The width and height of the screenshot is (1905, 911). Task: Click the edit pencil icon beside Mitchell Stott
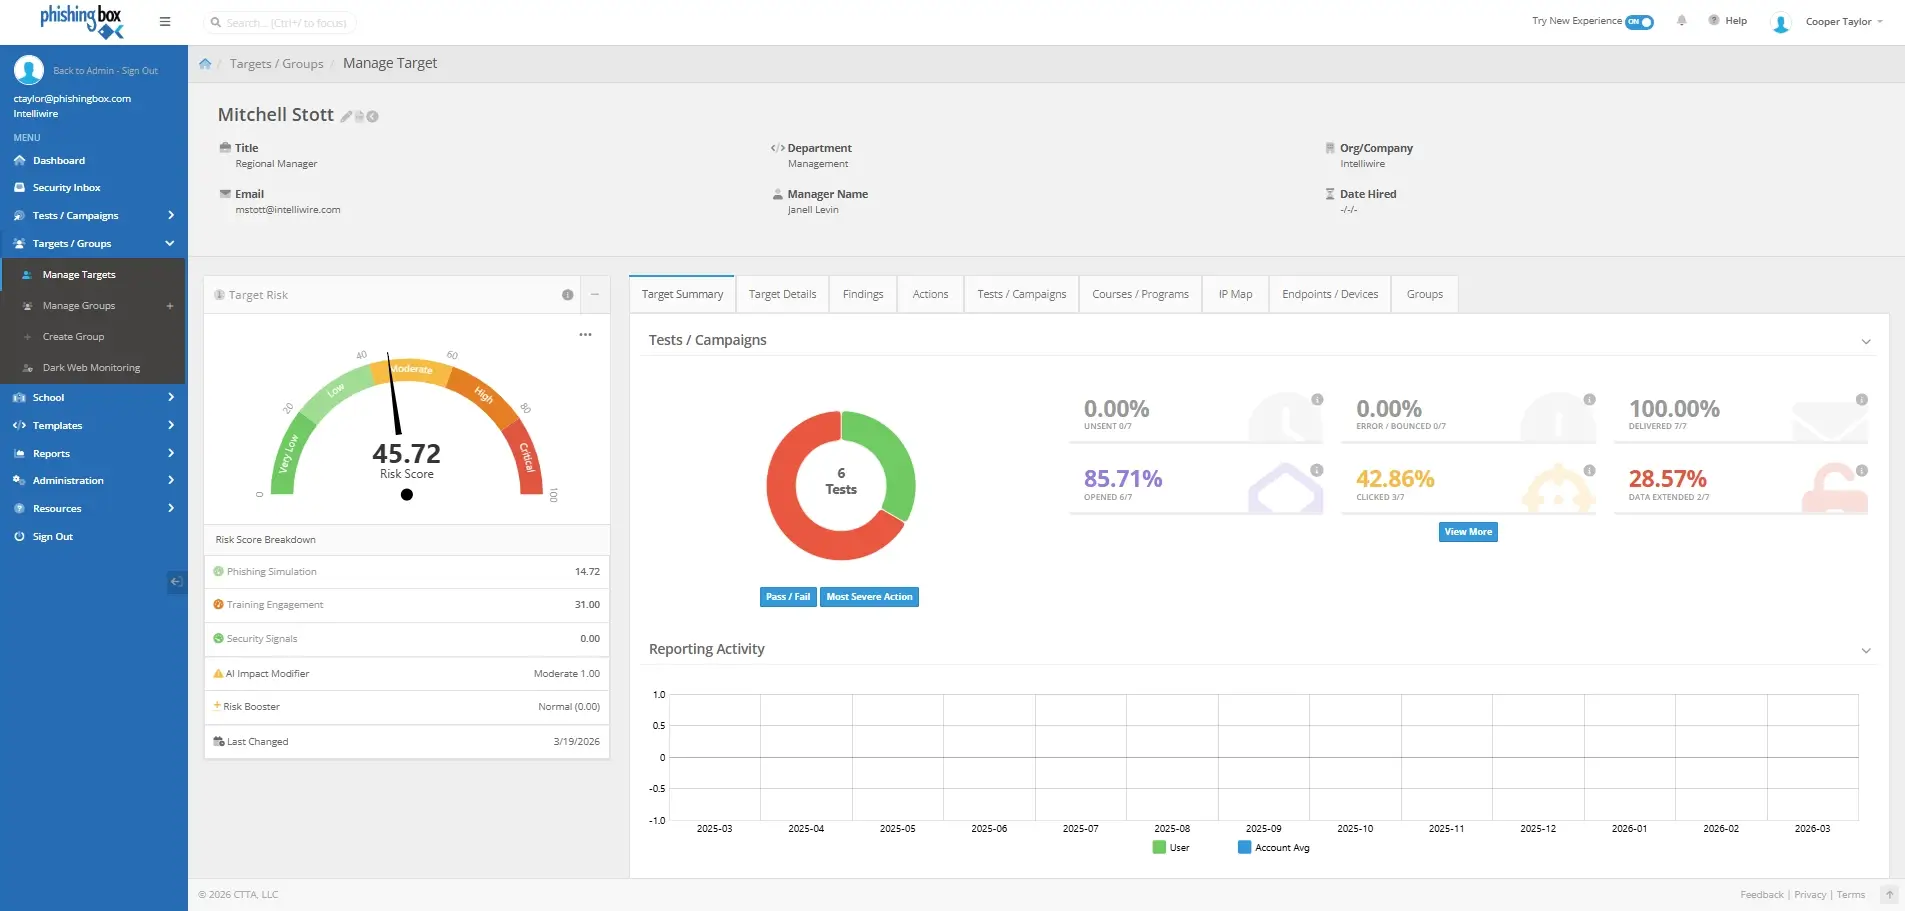click(346, 117)
